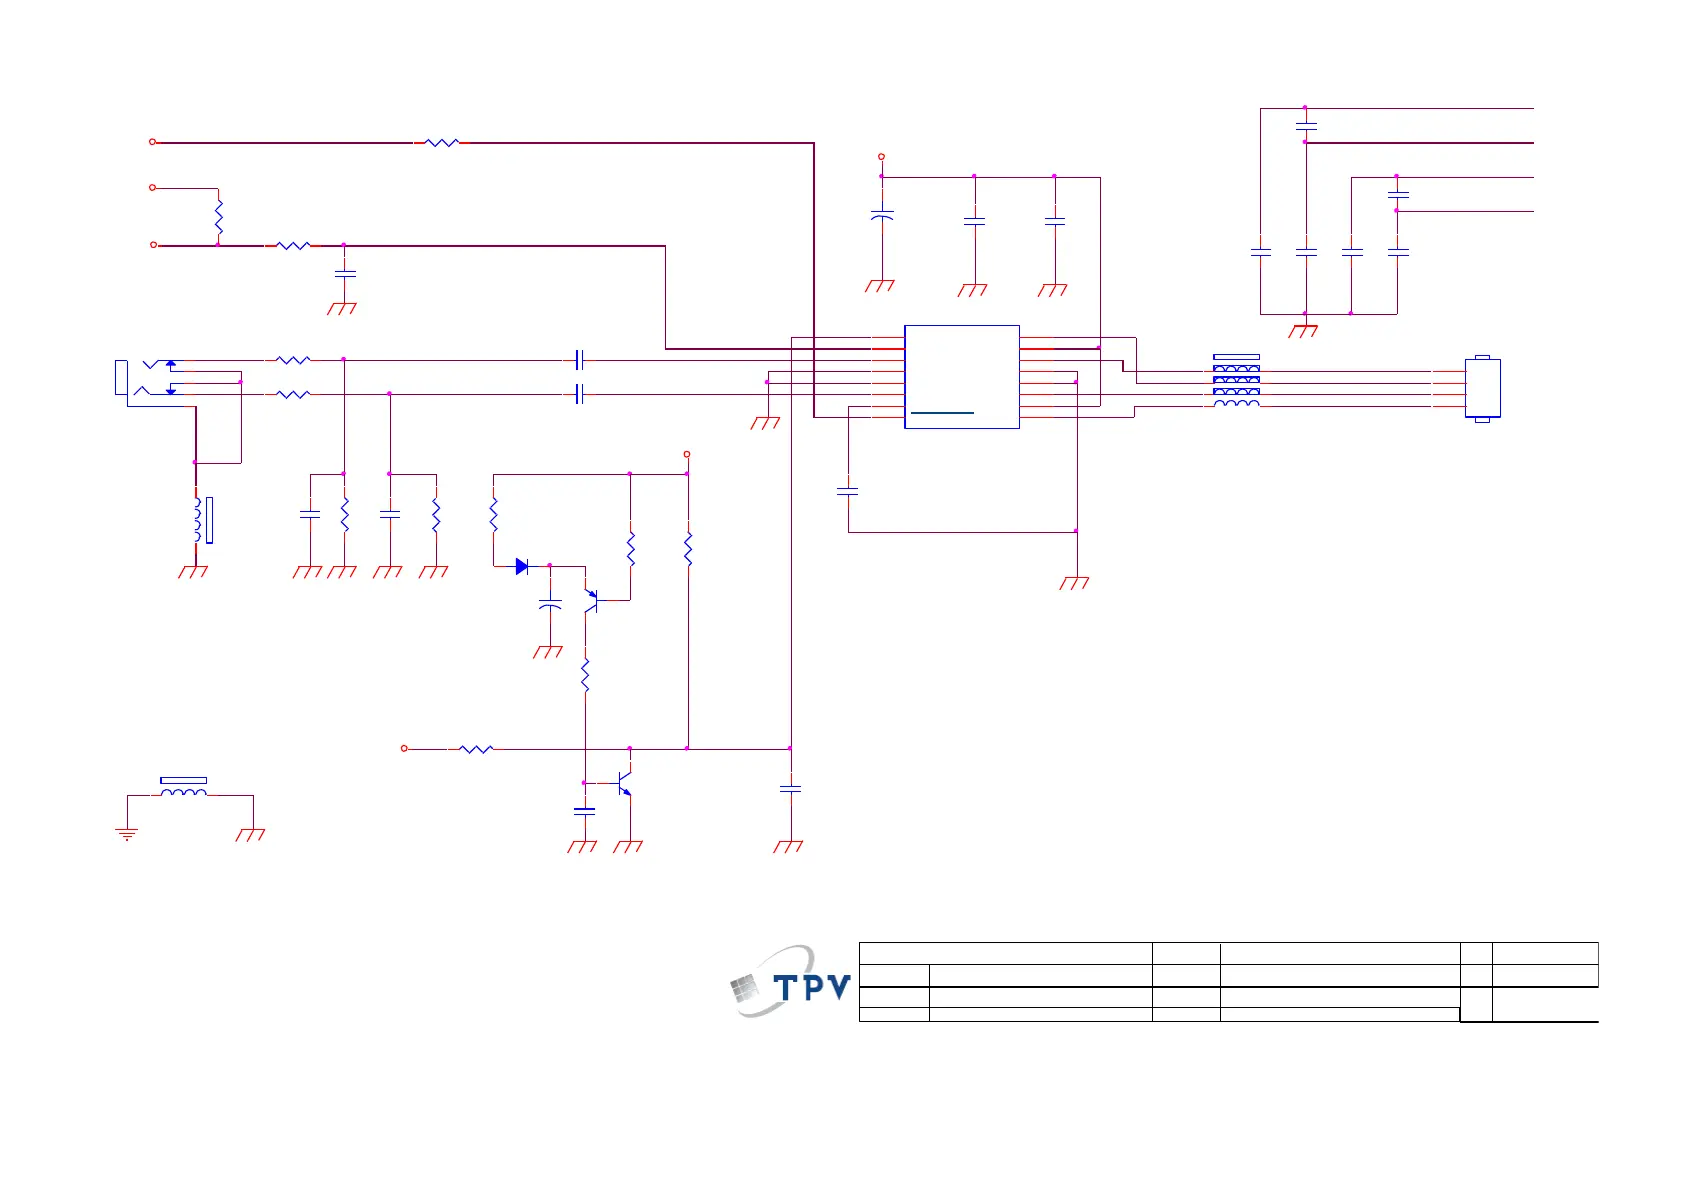The width and height of the screenshot is (1684, 1191).
Task: Select the inductor between the two grounds
Action: 184,788
